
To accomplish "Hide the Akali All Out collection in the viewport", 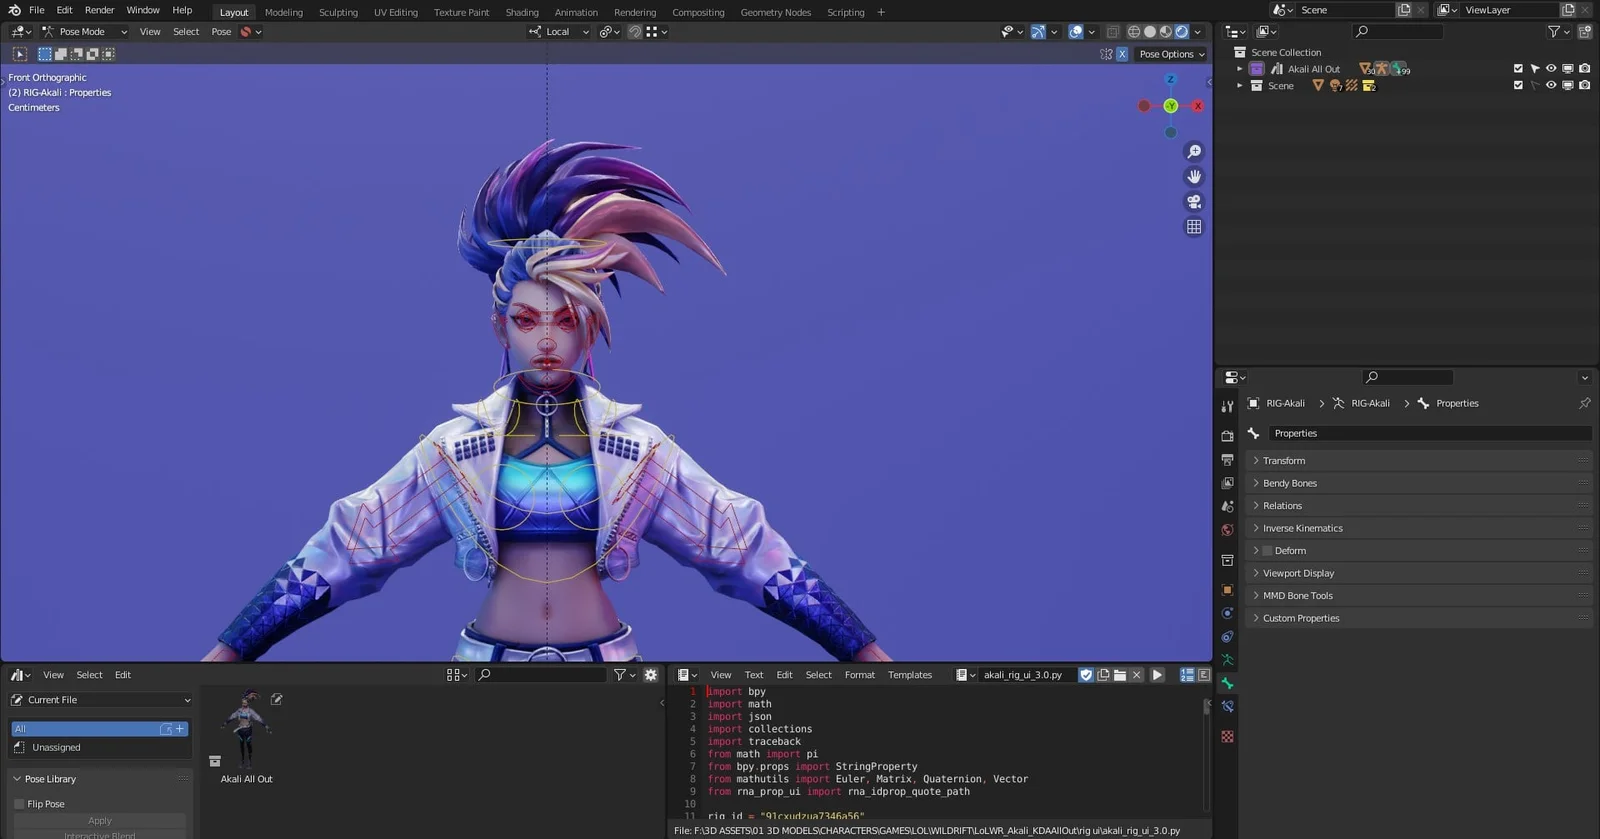I will coord(1551,69).
